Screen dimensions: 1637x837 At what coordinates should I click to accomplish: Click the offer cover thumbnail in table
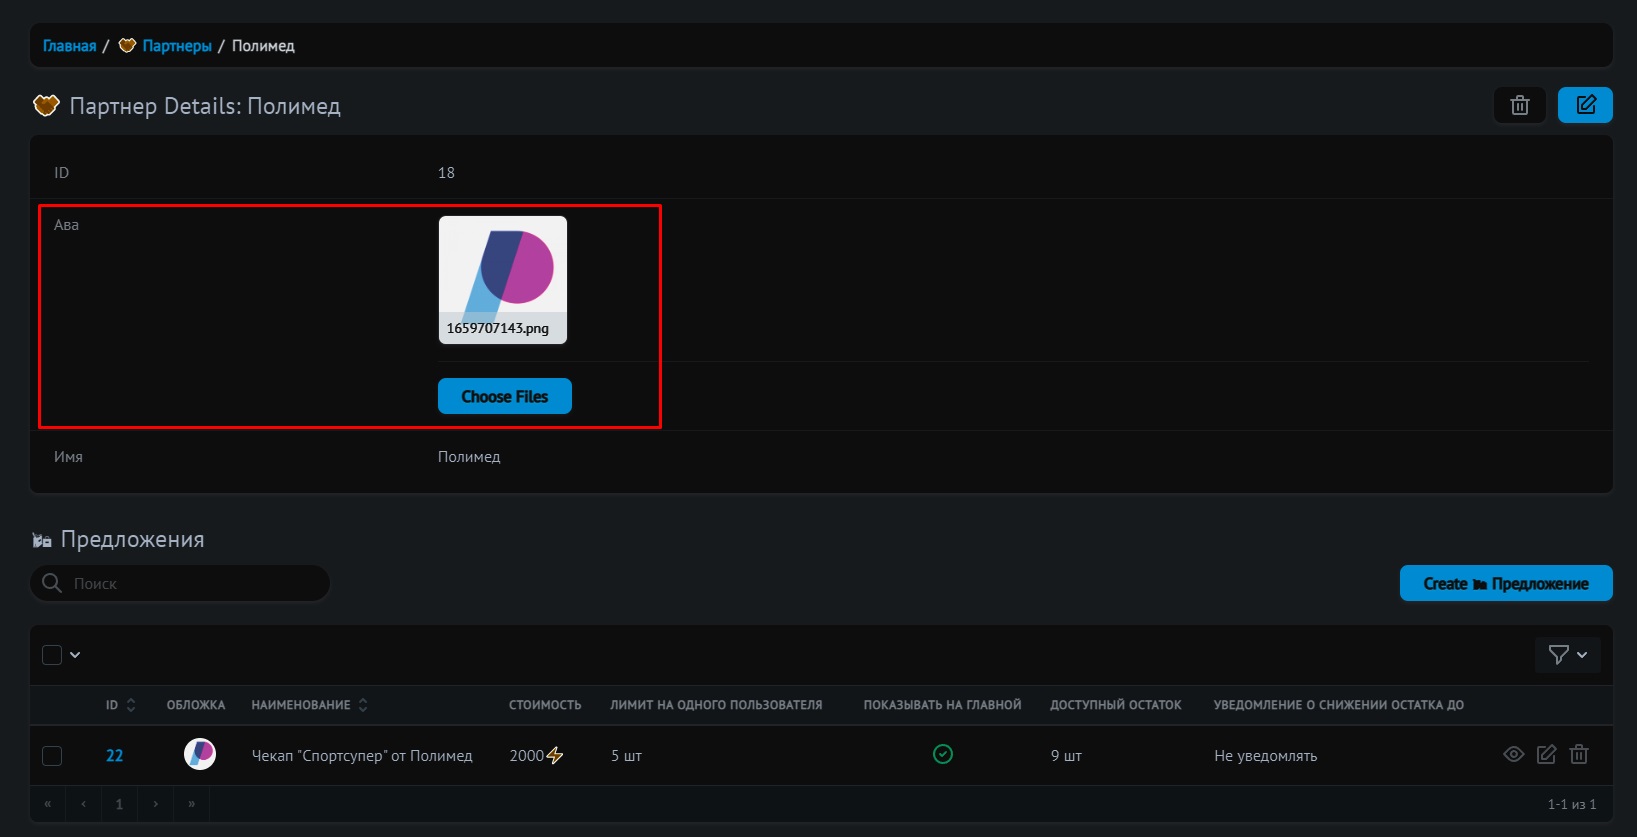click(x=200, y=754)
